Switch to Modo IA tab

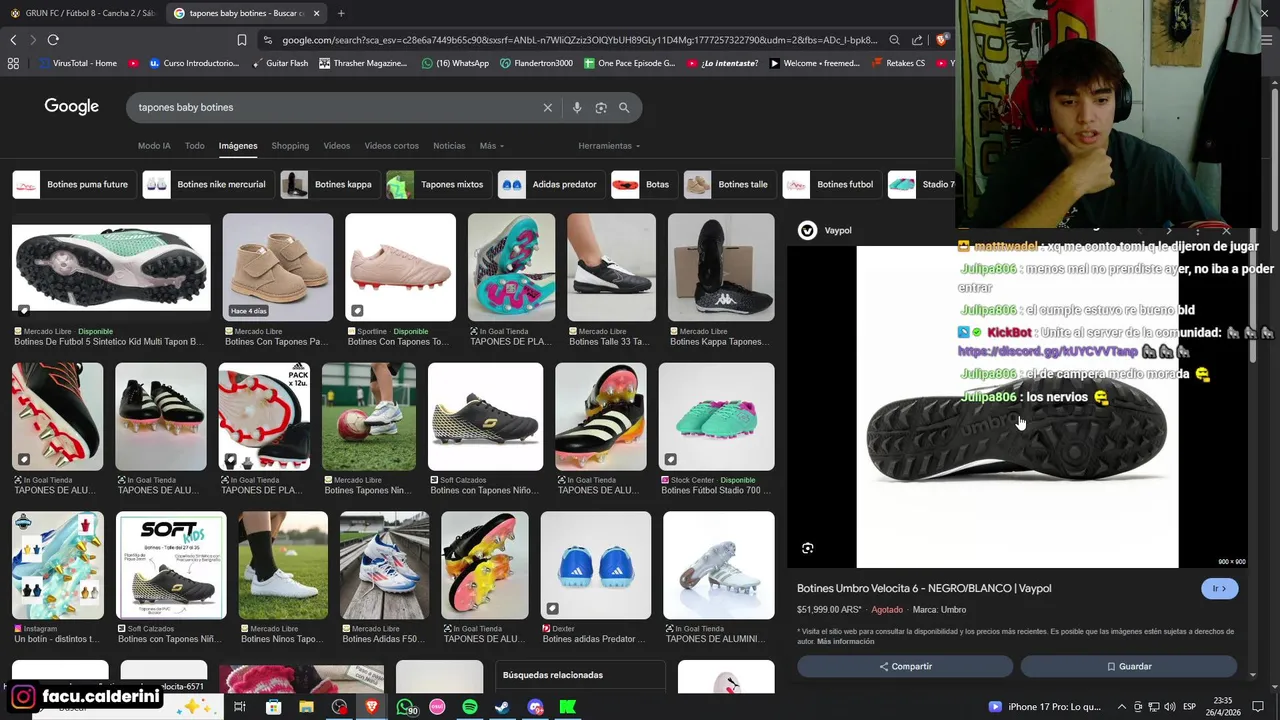(x=154, y=146)
